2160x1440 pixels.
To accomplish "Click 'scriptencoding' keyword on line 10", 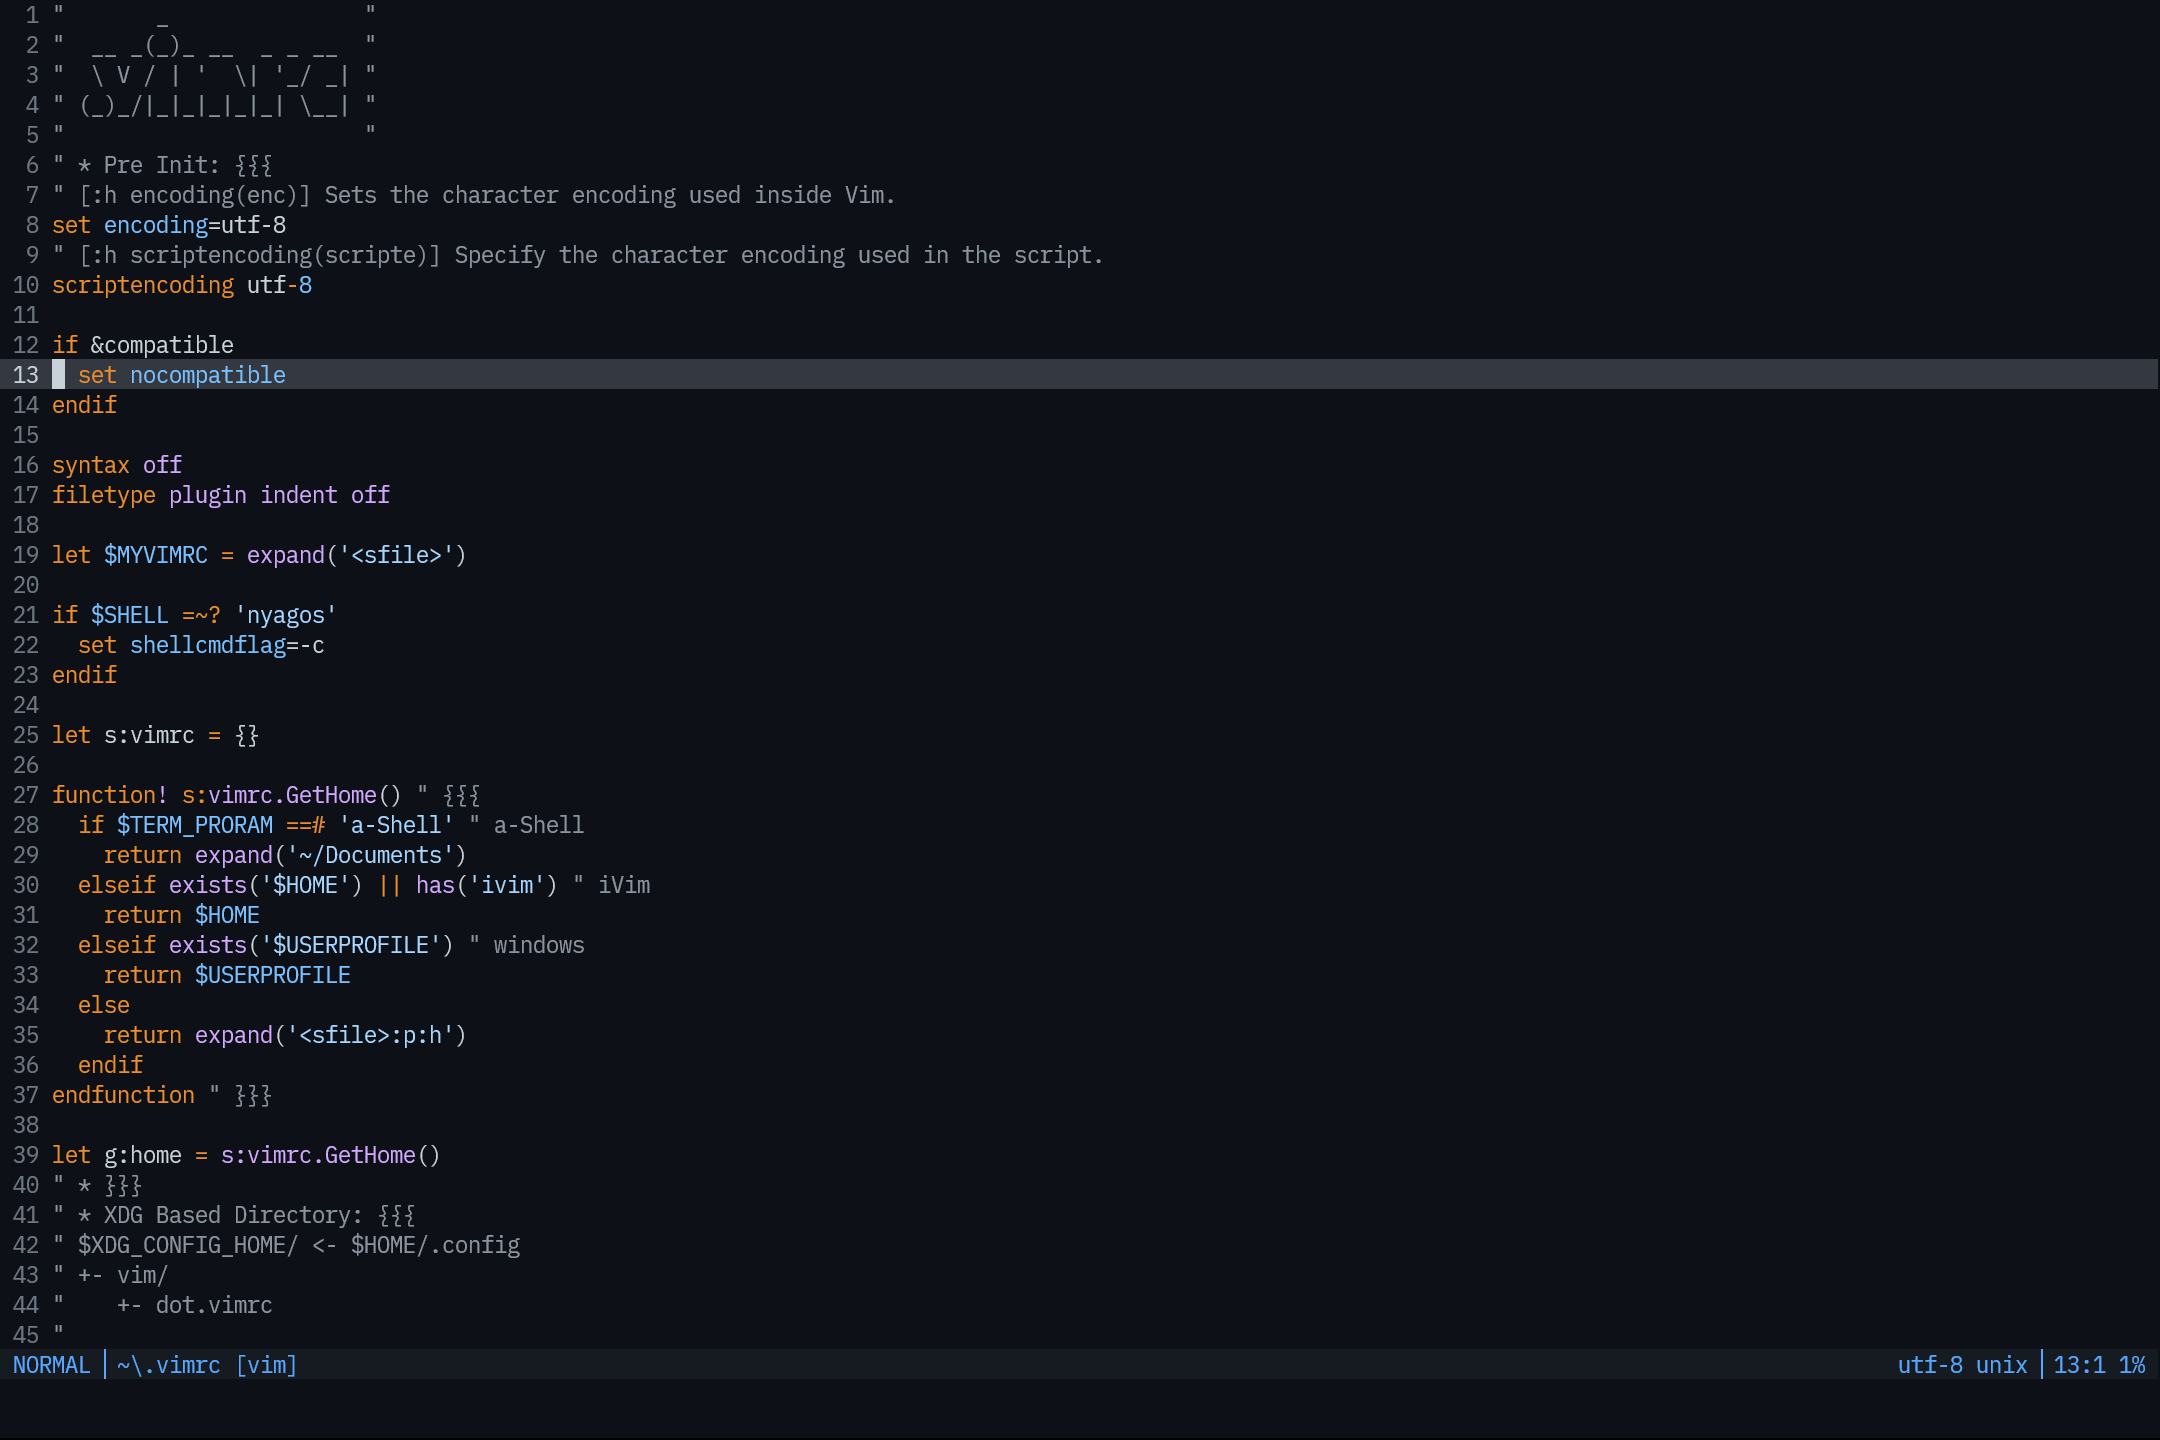I will 143,285.
